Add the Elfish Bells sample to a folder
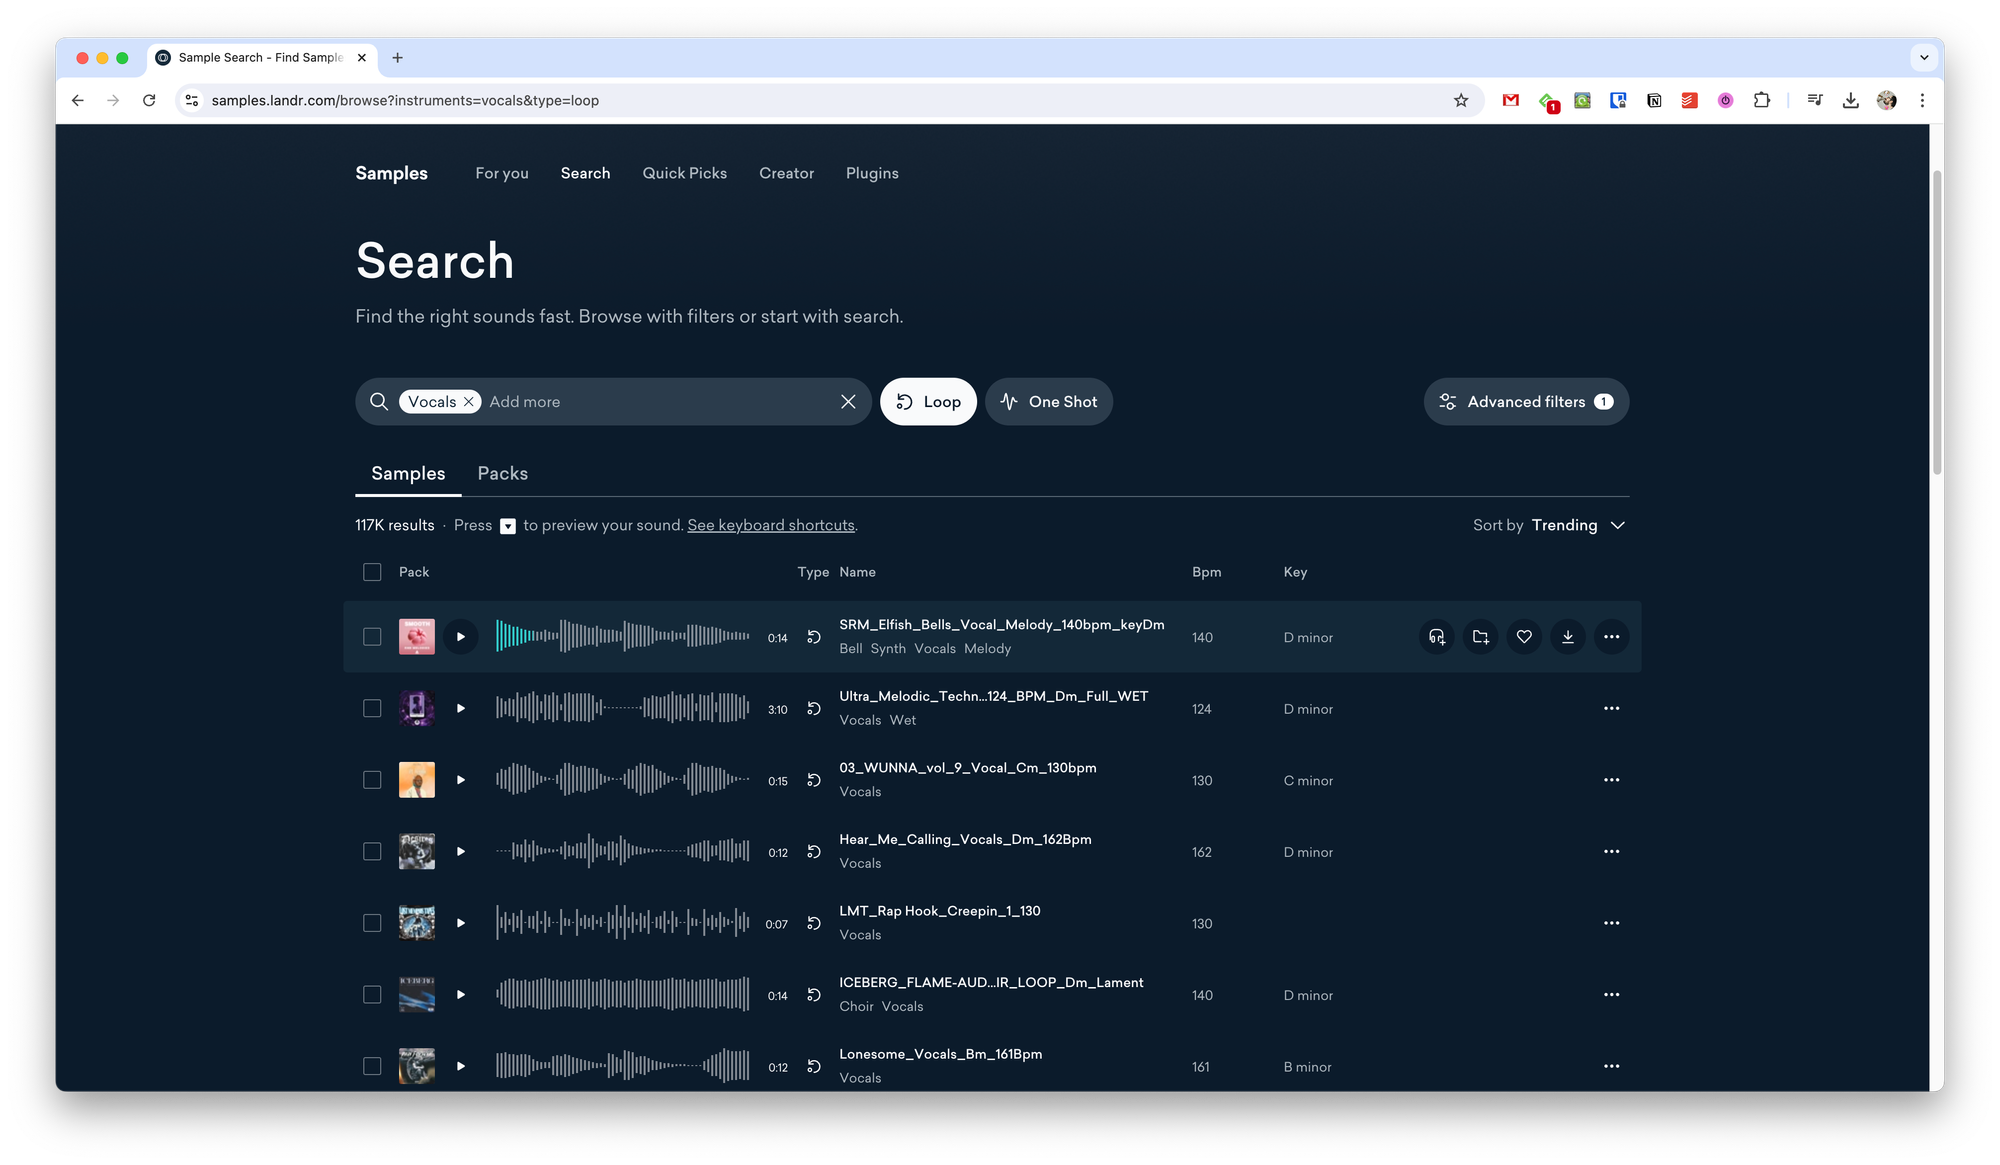Image resolution: width=2000 pixels, height=1165 pixels. pyautogui.click(x=1481, y=637)
